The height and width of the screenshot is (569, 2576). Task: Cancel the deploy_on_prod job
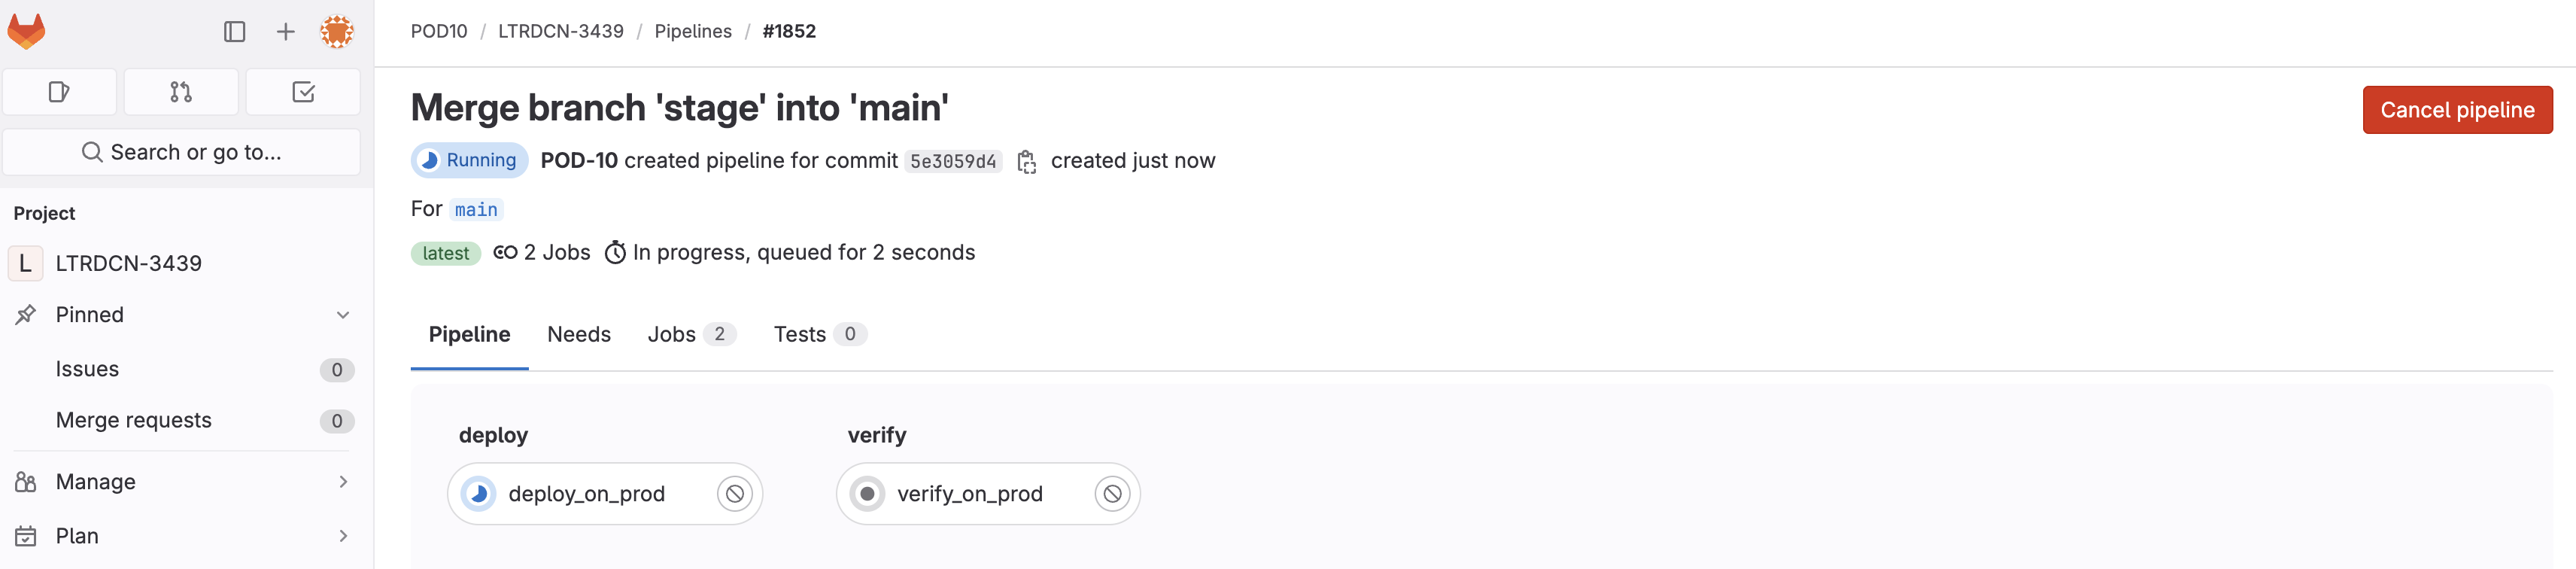pos(735,494)
